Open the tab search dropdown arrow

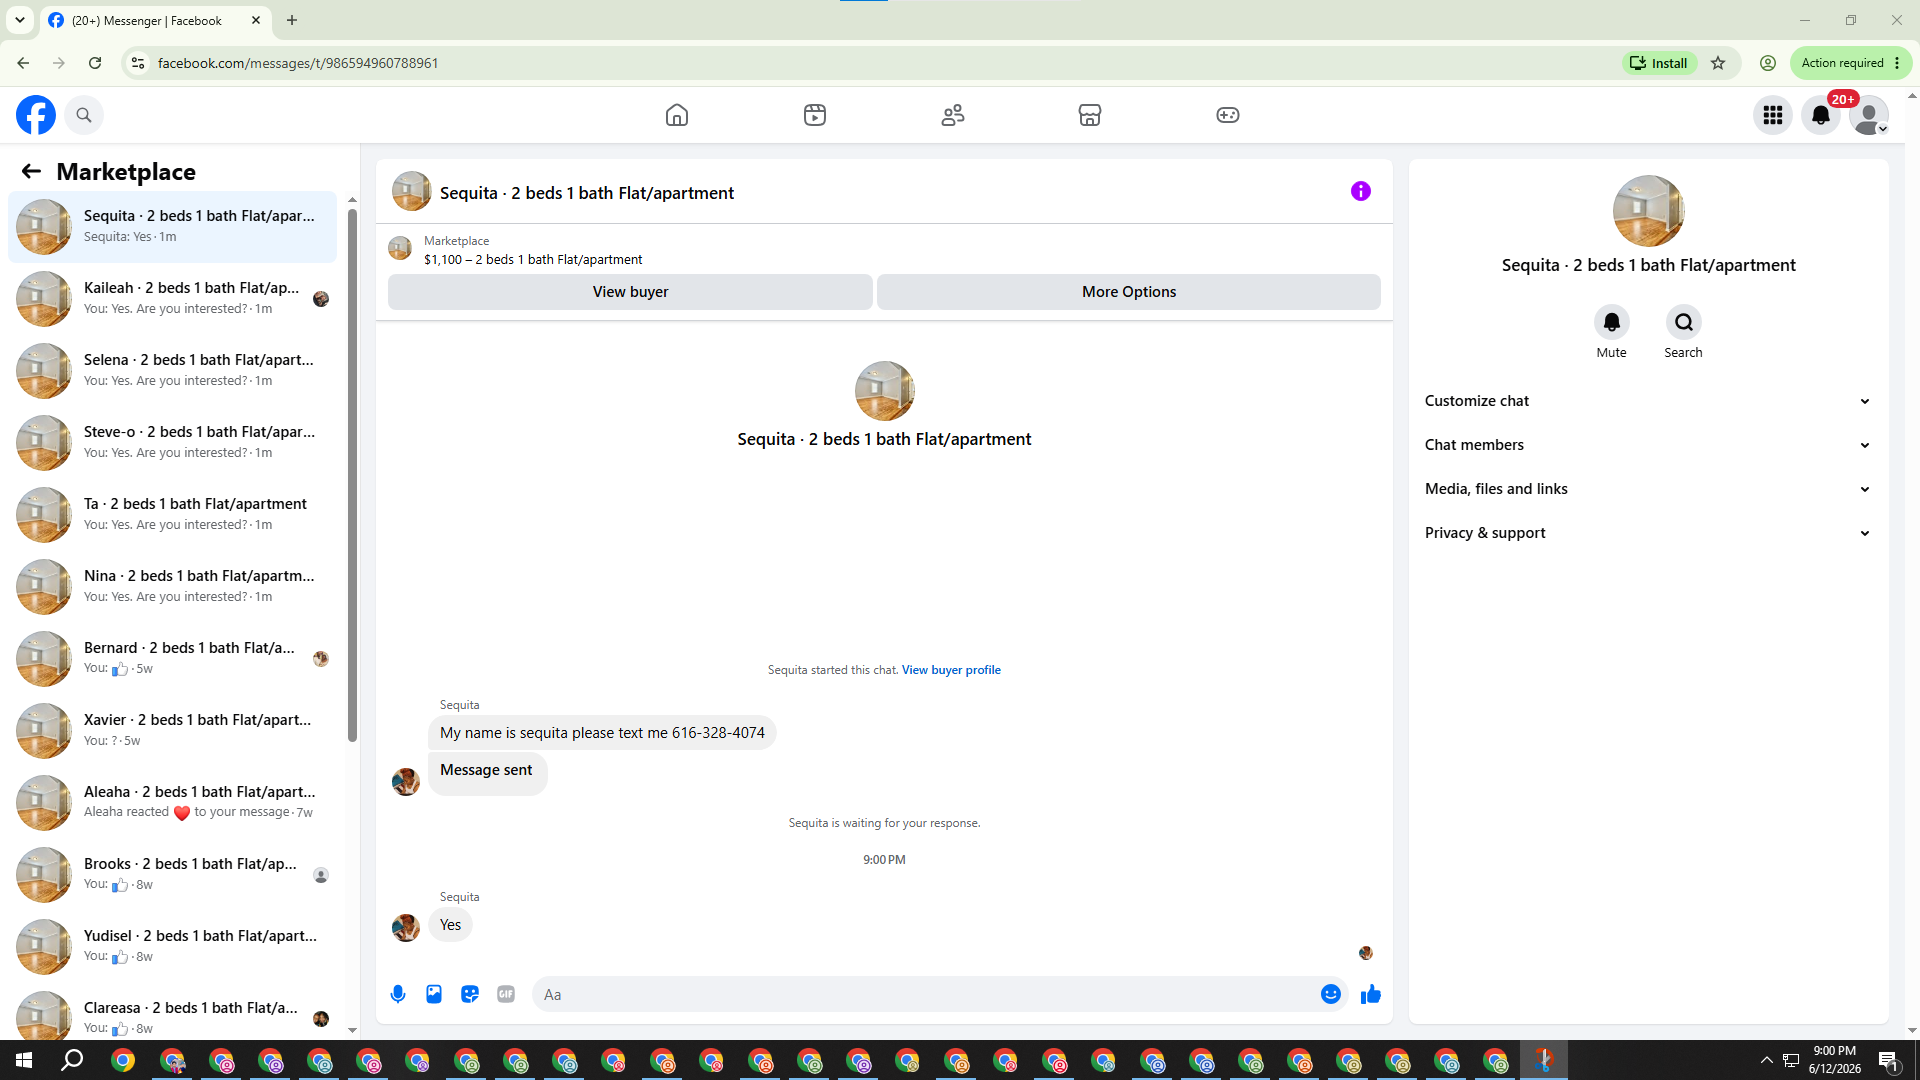(20, 20)
